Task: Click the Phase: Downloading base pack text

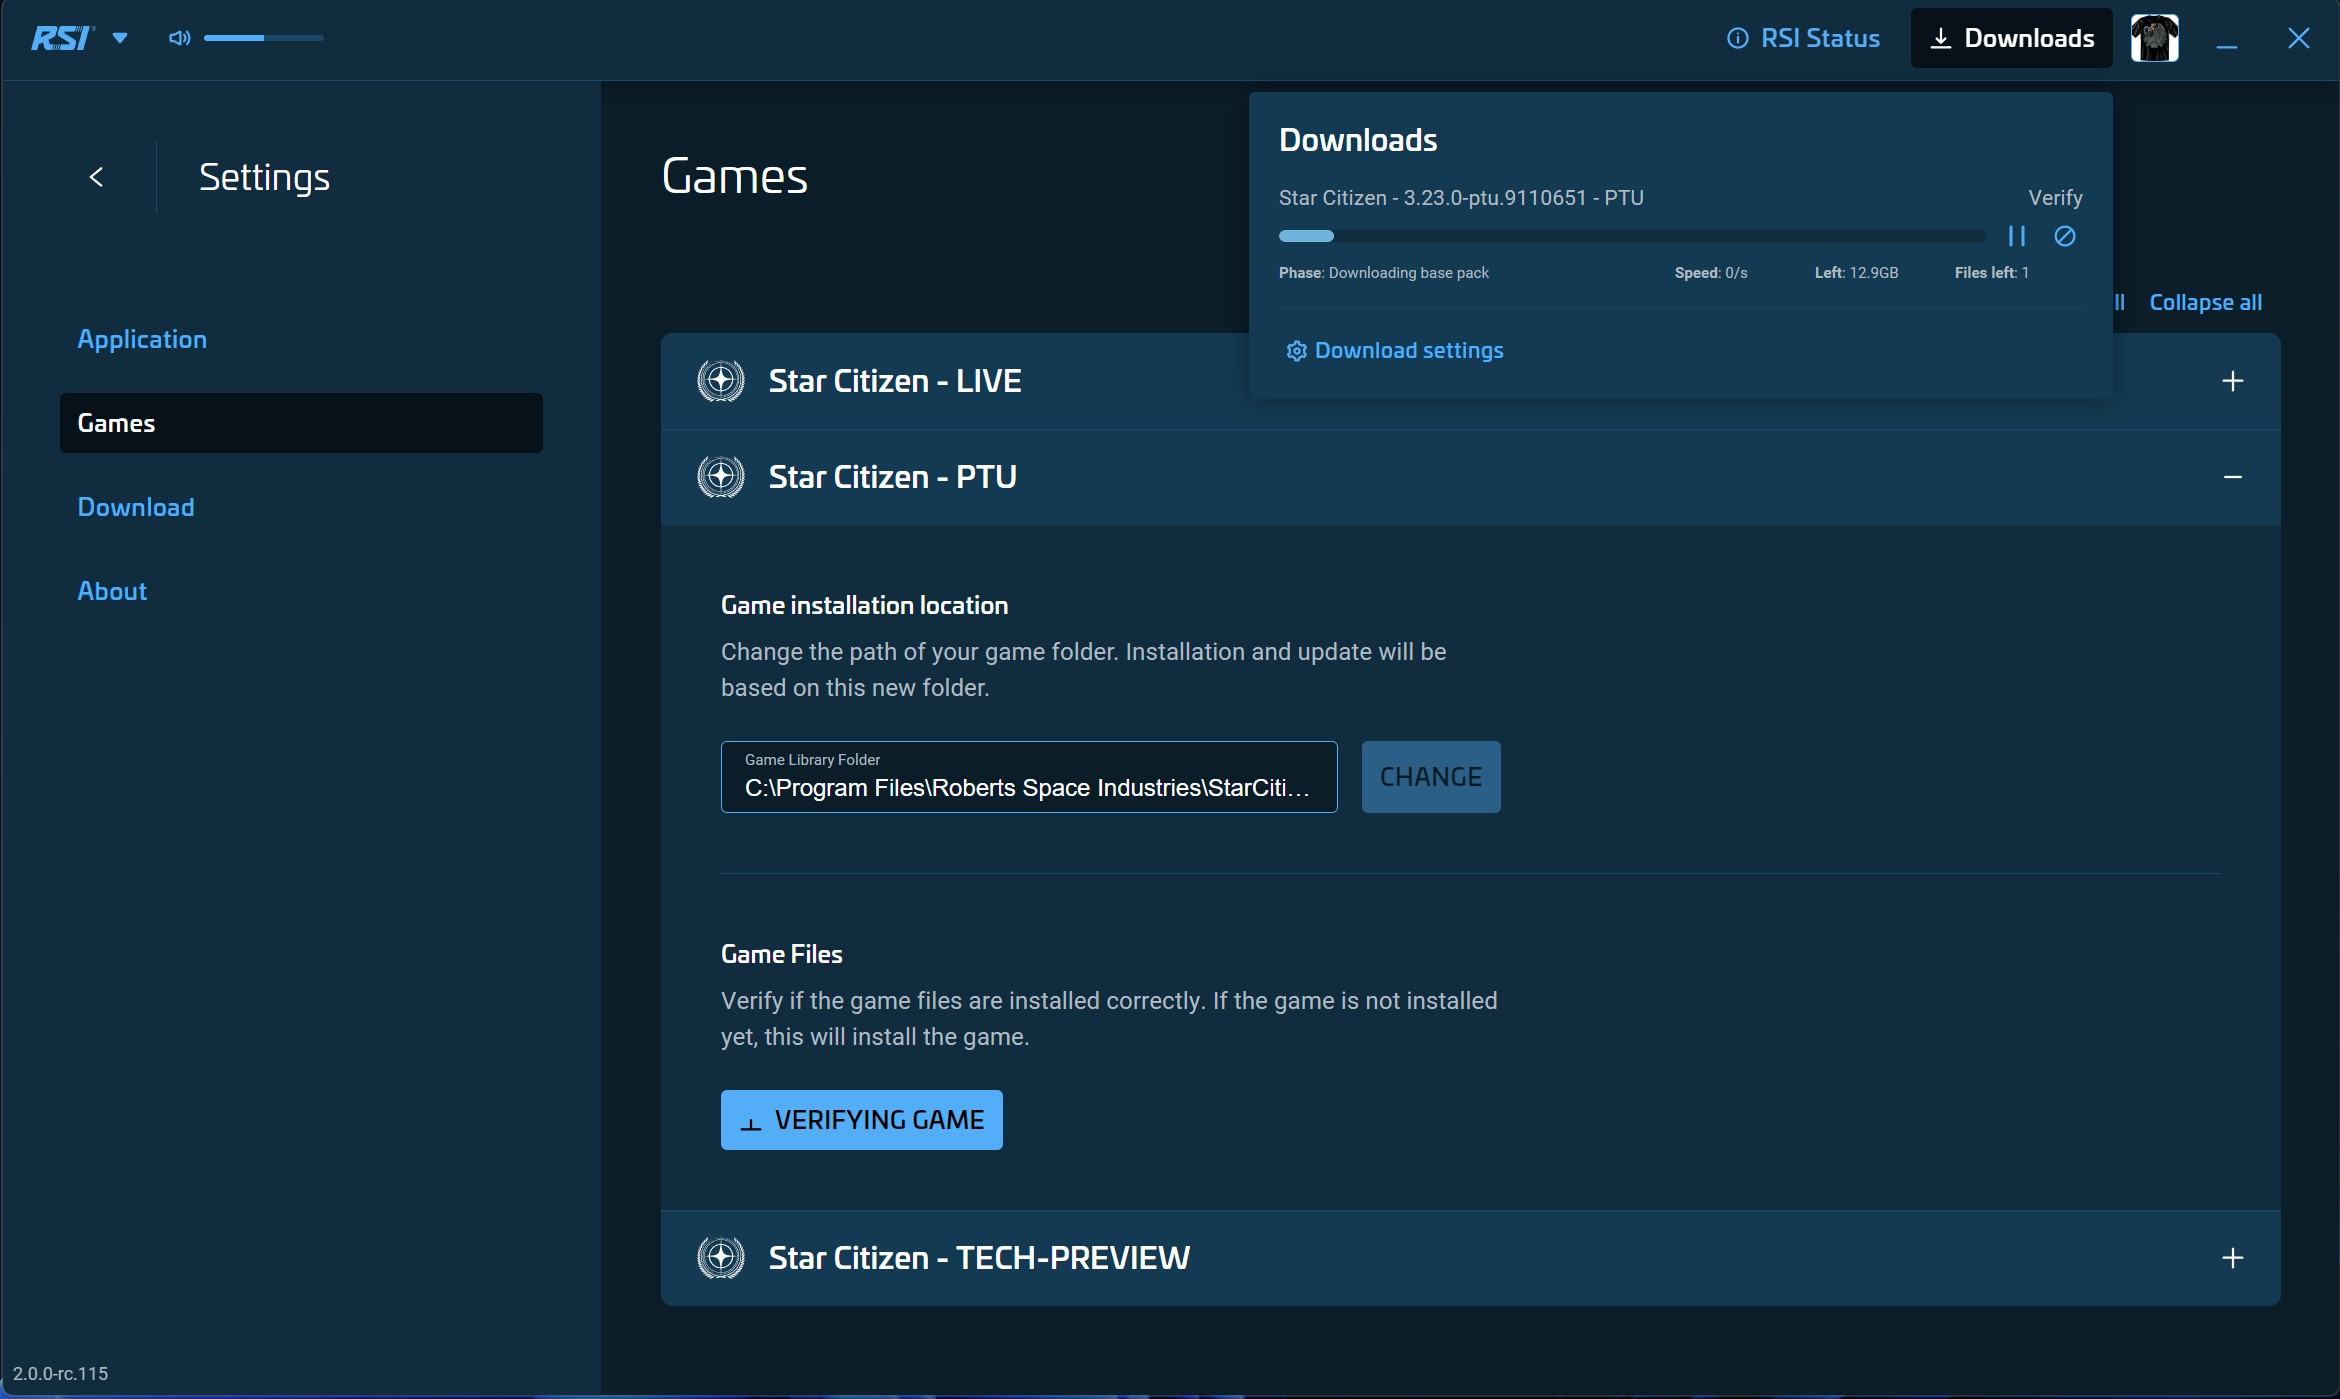Action: click(1384, 273)
